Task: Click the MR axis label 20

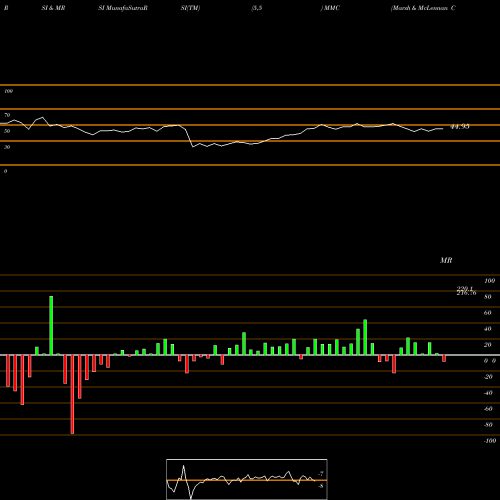Action: pos(488,345)
